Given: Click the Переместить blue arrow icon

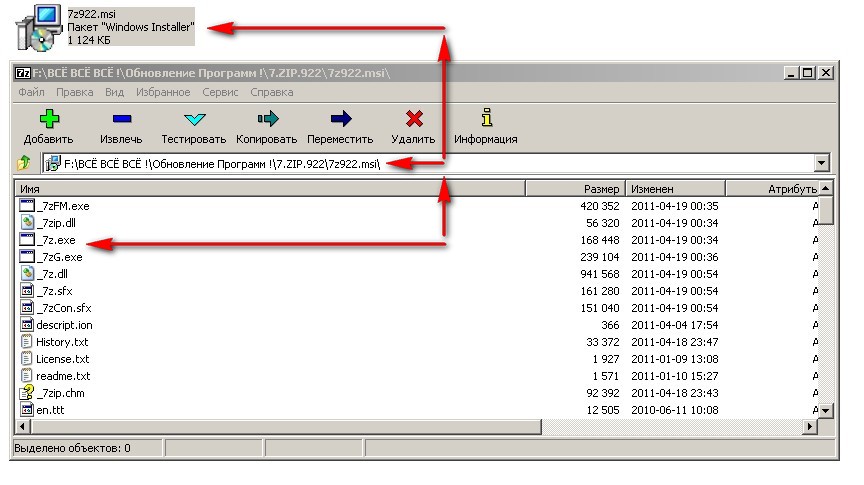Looking at the screenshot, I should point(341,118).
